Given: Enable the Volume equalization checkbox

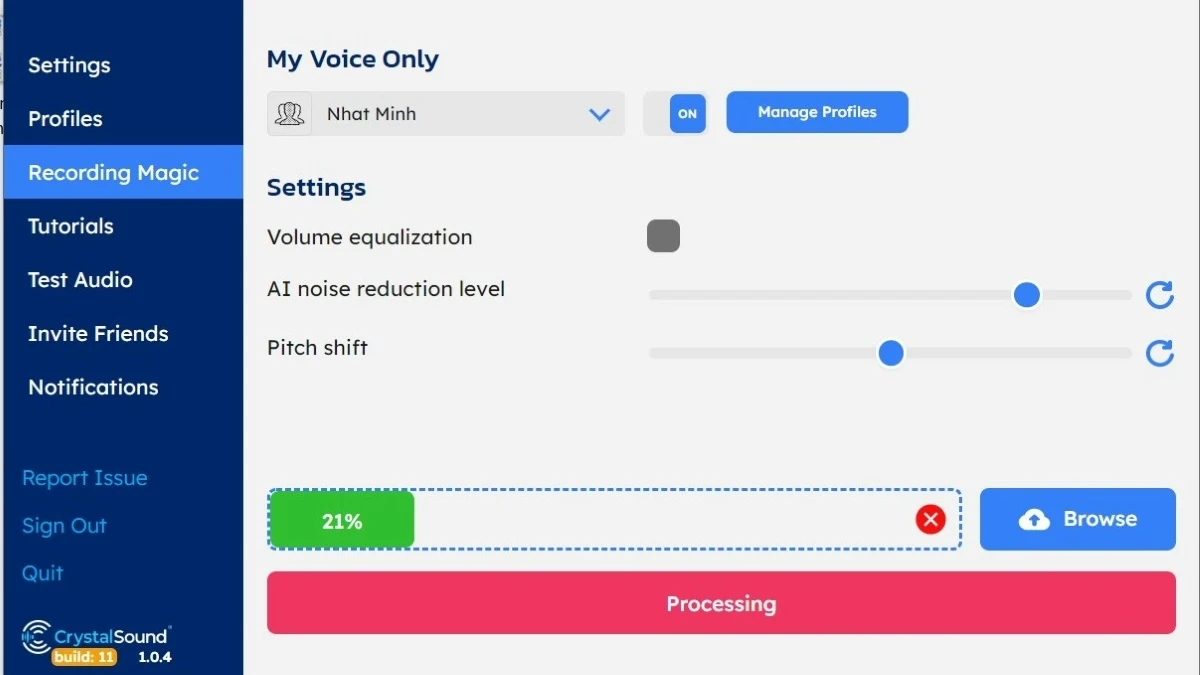Looking at the screenshot, I should pyautogui.click(x=663, y=237).
